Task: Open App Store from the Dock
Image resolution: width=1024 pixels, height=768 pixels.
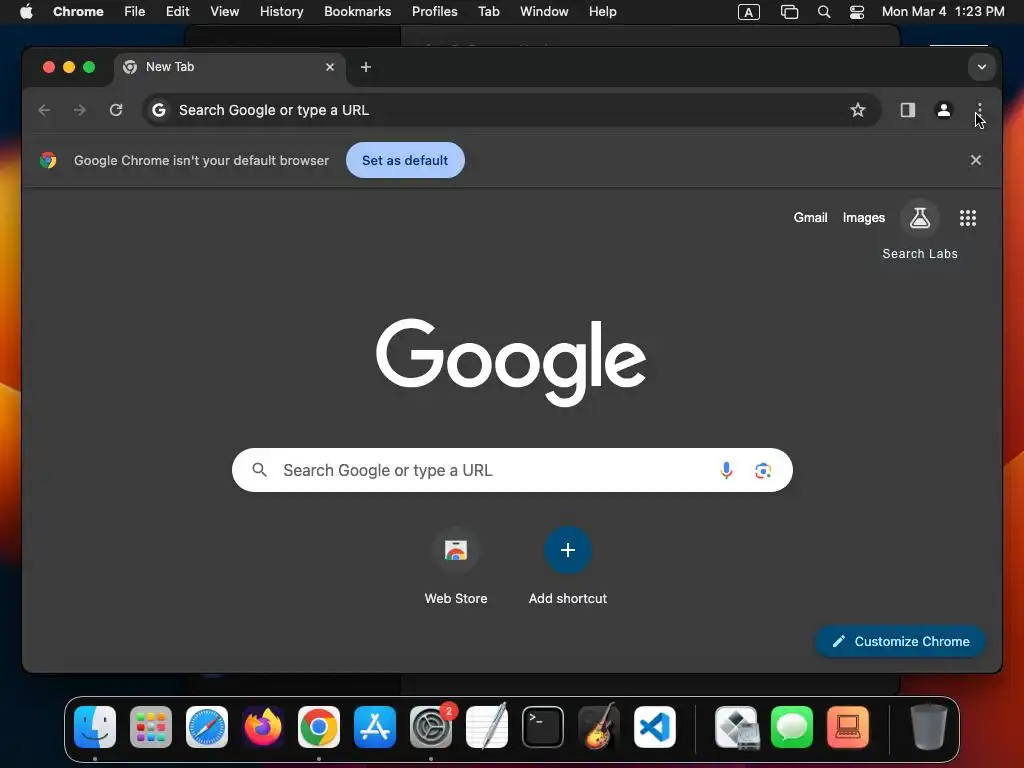Action: tap(375, 727)
